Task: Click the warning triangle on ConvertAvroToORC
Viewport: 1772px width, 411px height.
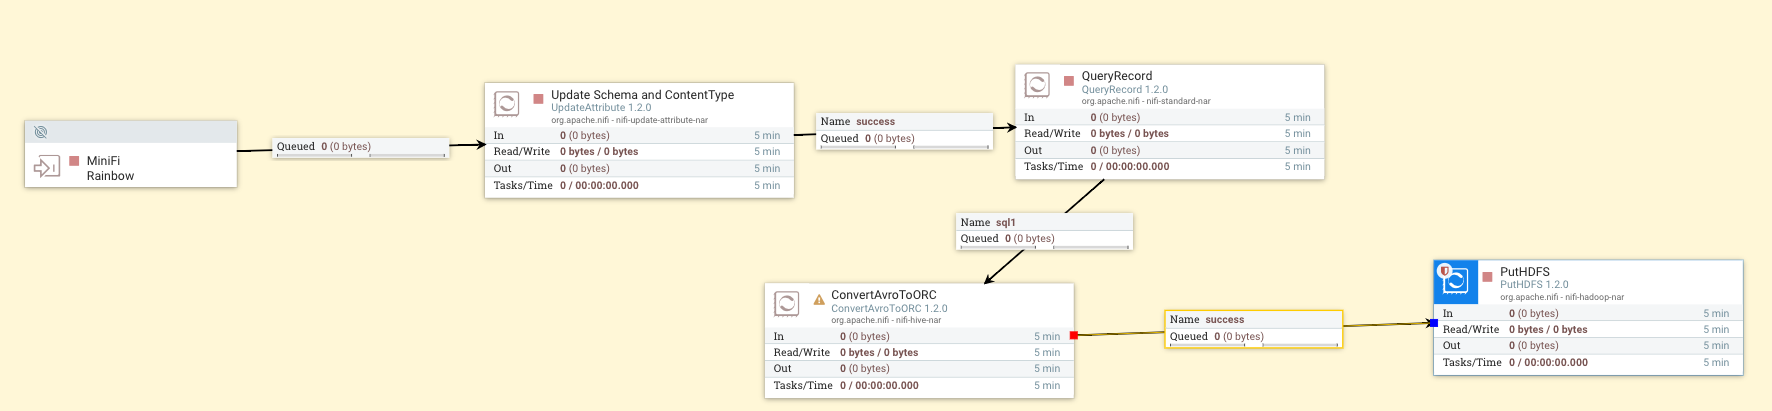Action: point(819,298)
